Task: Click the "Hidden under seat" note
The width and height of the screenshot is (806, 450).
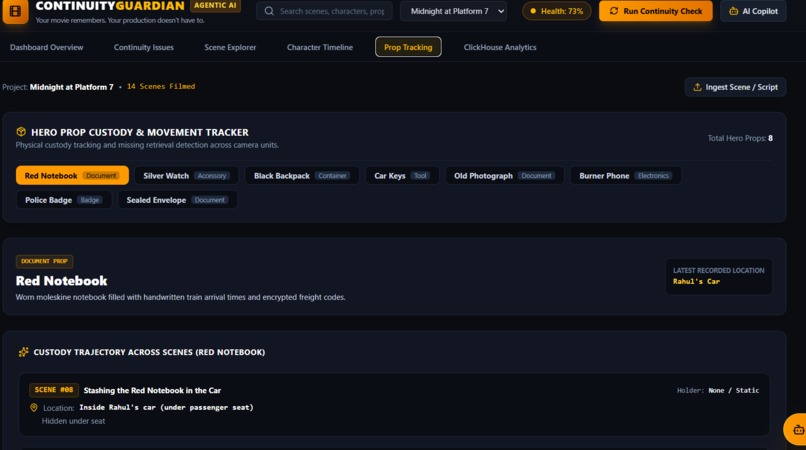Action: click(74, 421)
